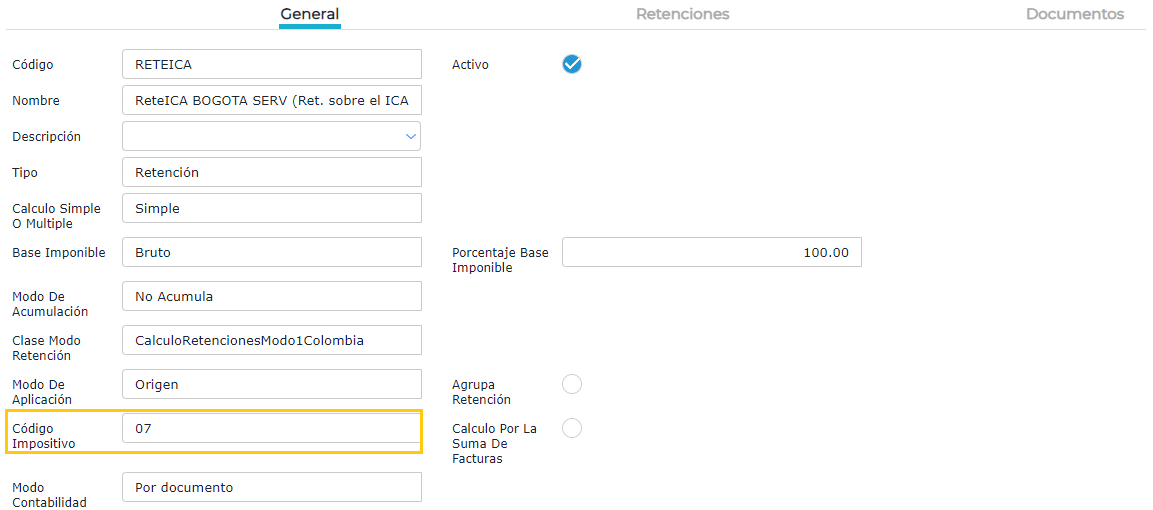The height and width of the screenshot is (510, 1153).
Task: Select the Base Imponible field showing Bruto
Action: coord(271,252)
